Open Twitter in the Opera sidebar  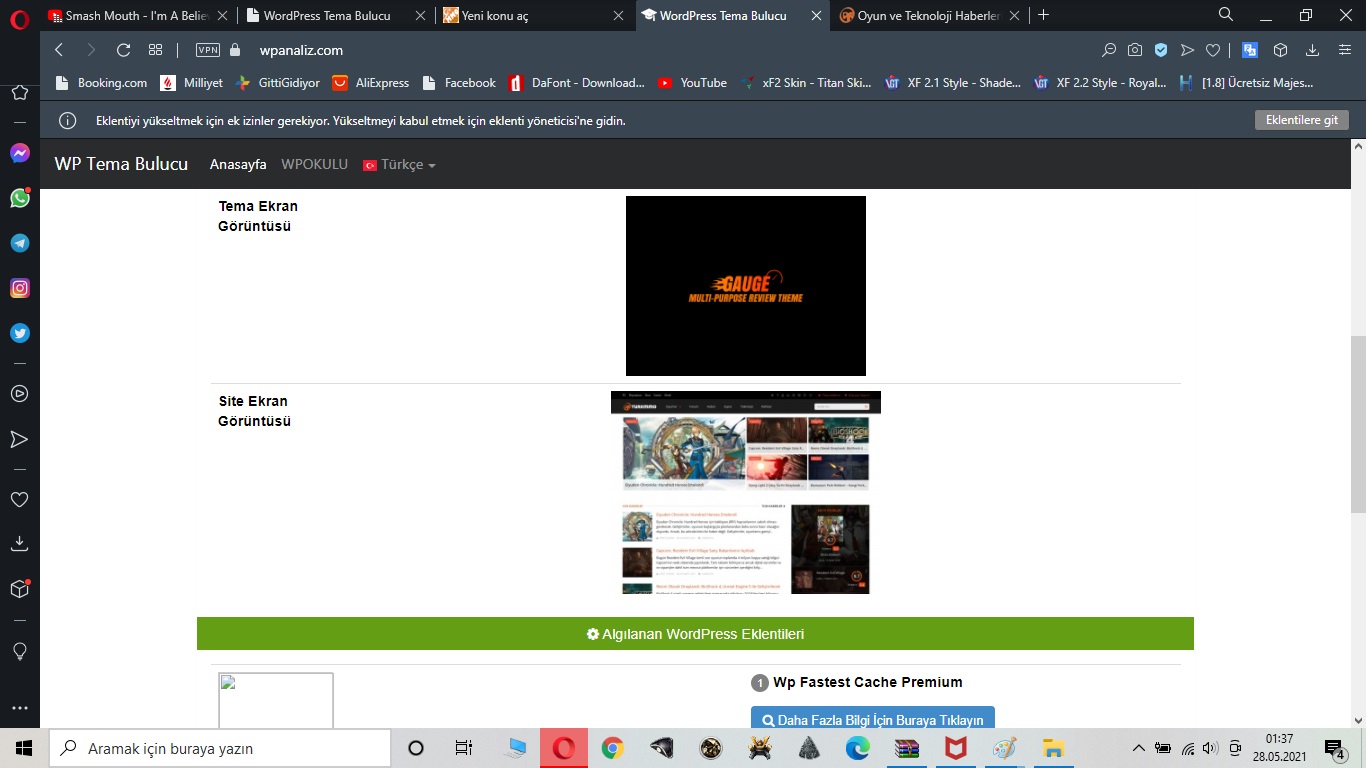point(19,333)
